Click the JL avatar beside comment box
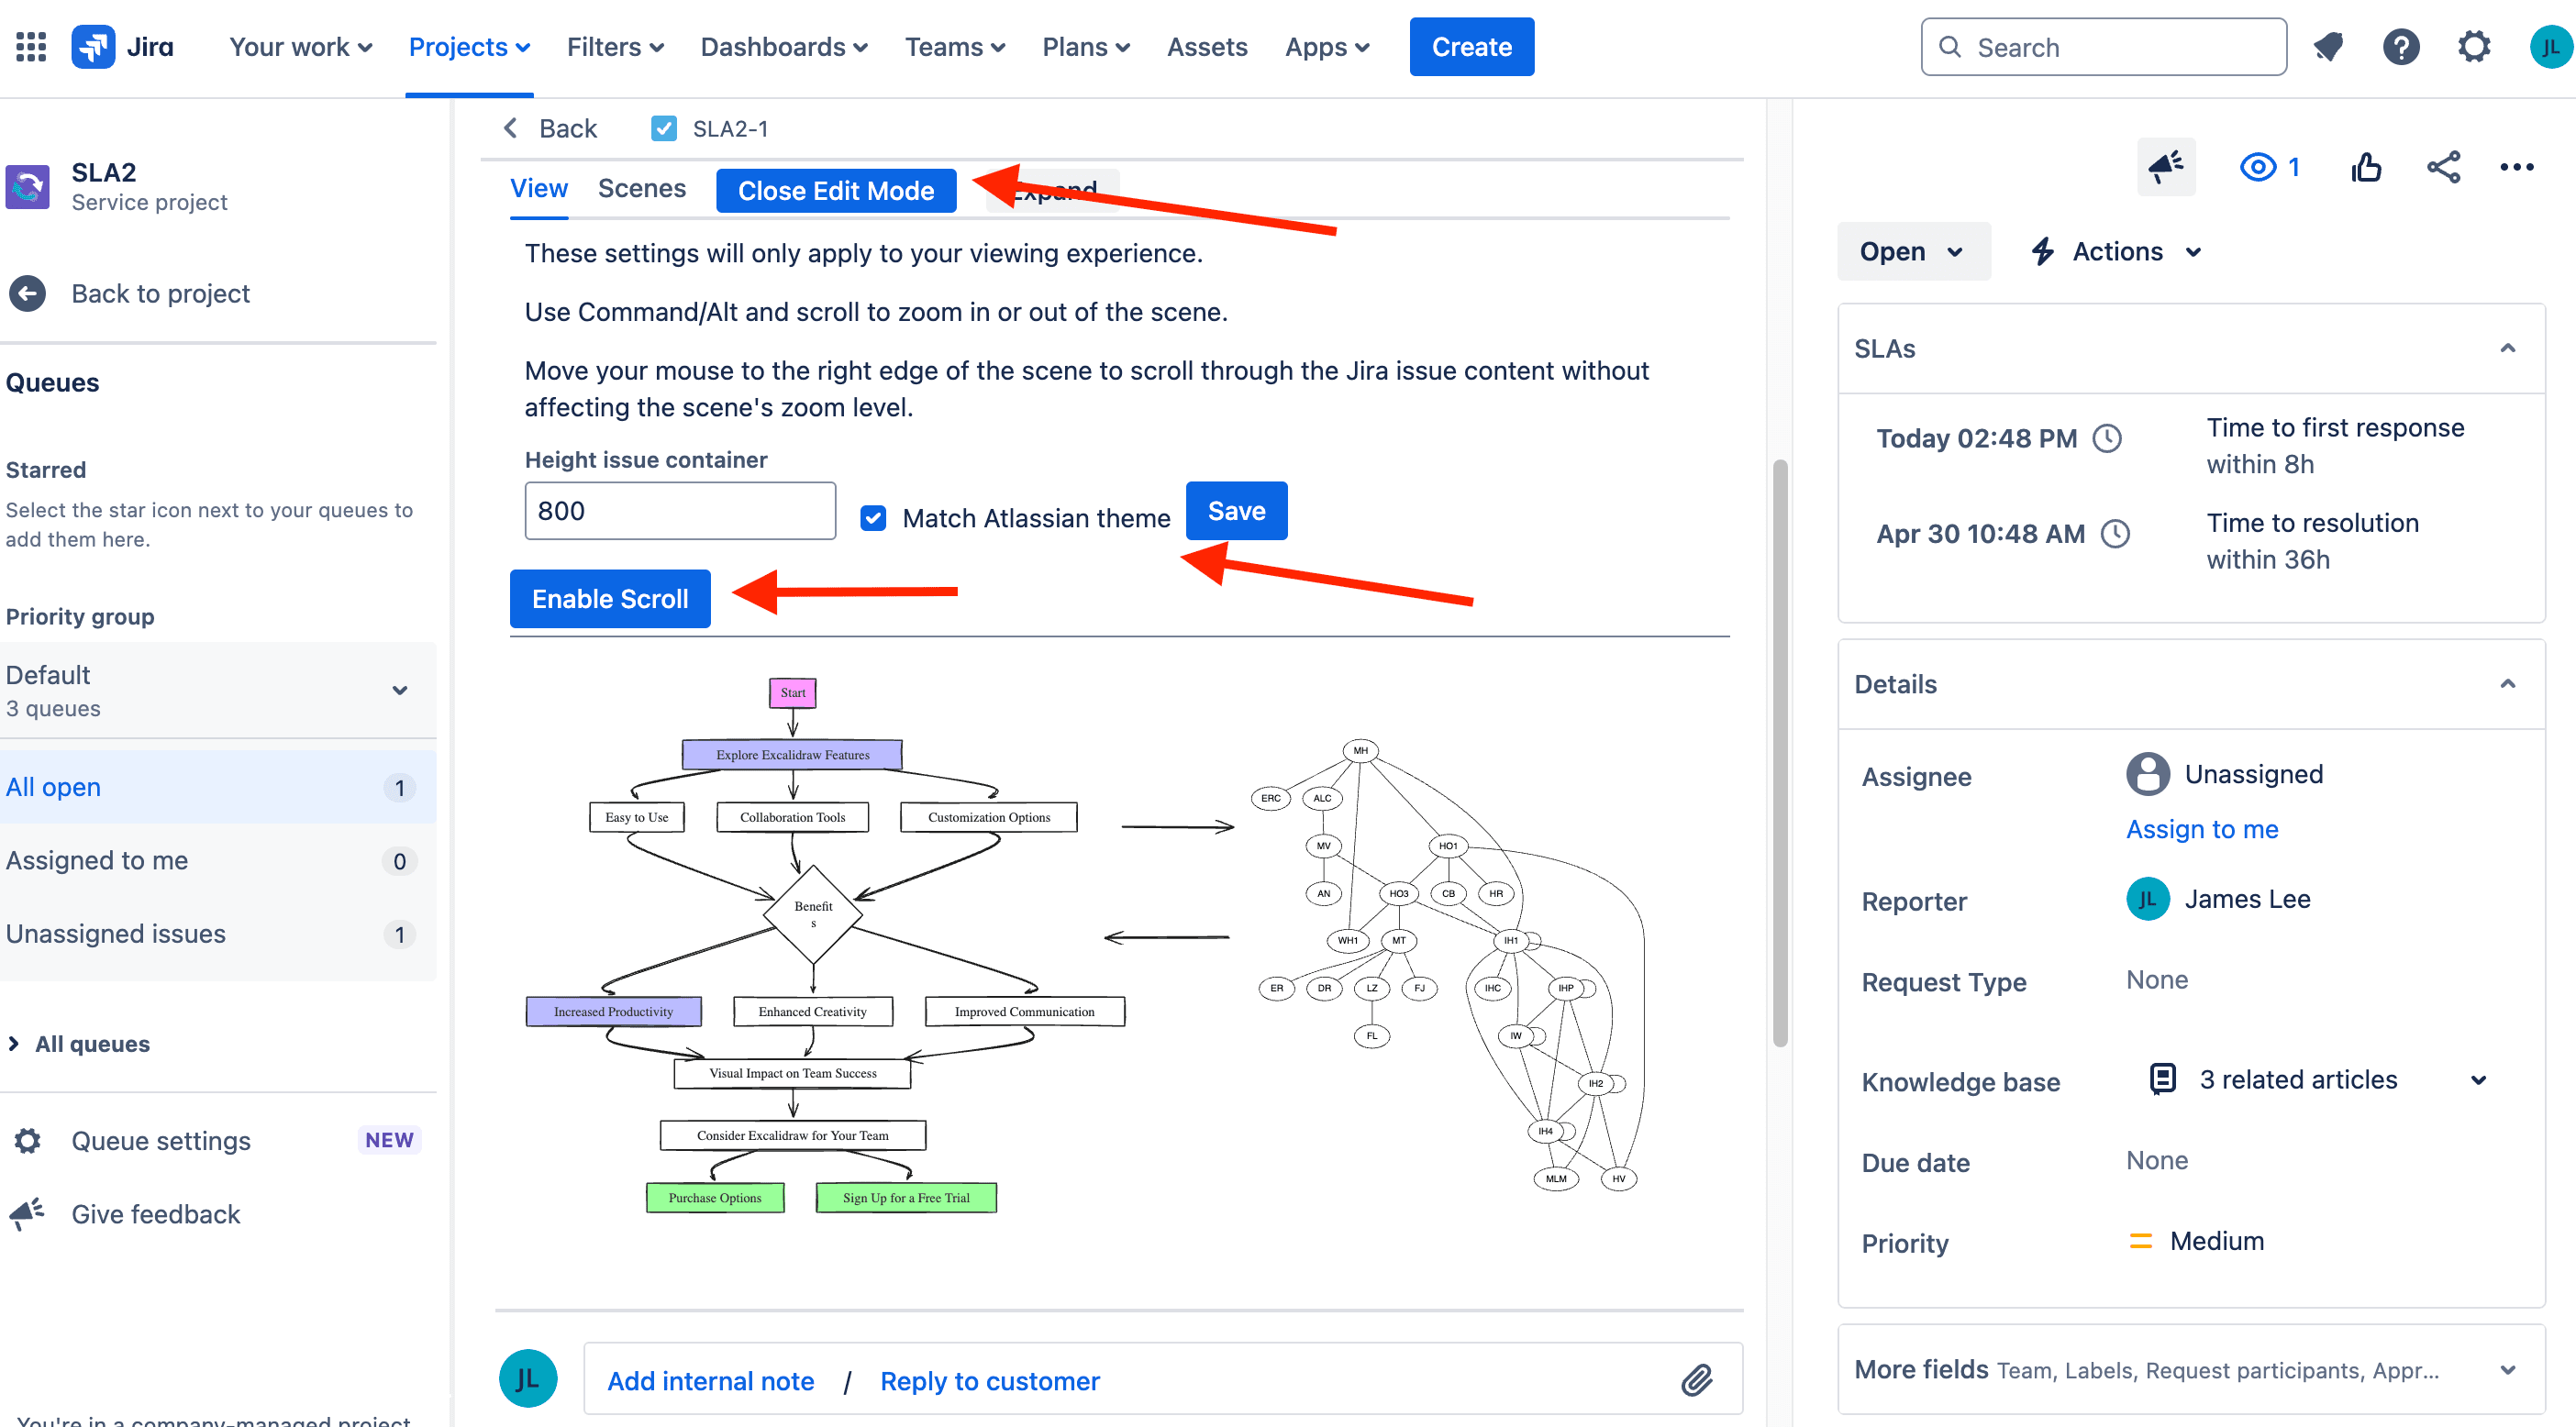The height and width of the screenshot is (1427, 2576). point(528,1378)
